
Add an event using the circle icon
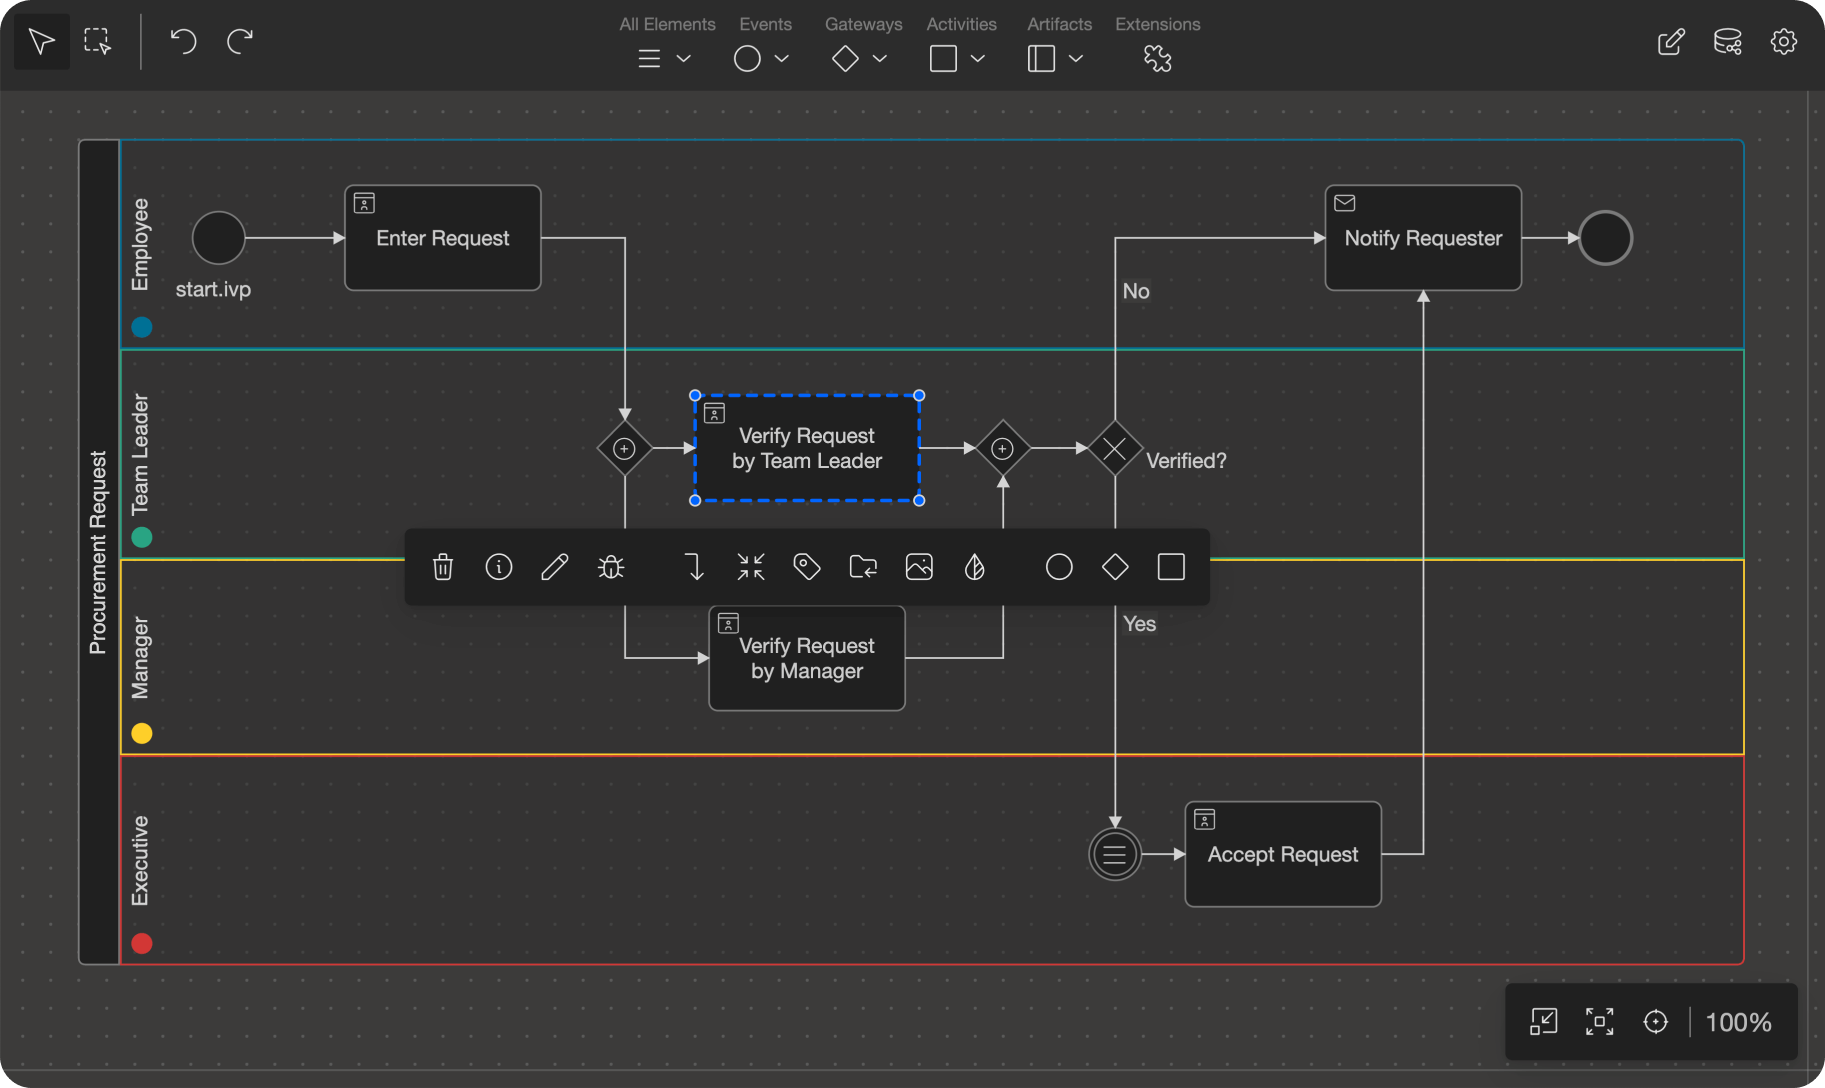click(1059, 567)
